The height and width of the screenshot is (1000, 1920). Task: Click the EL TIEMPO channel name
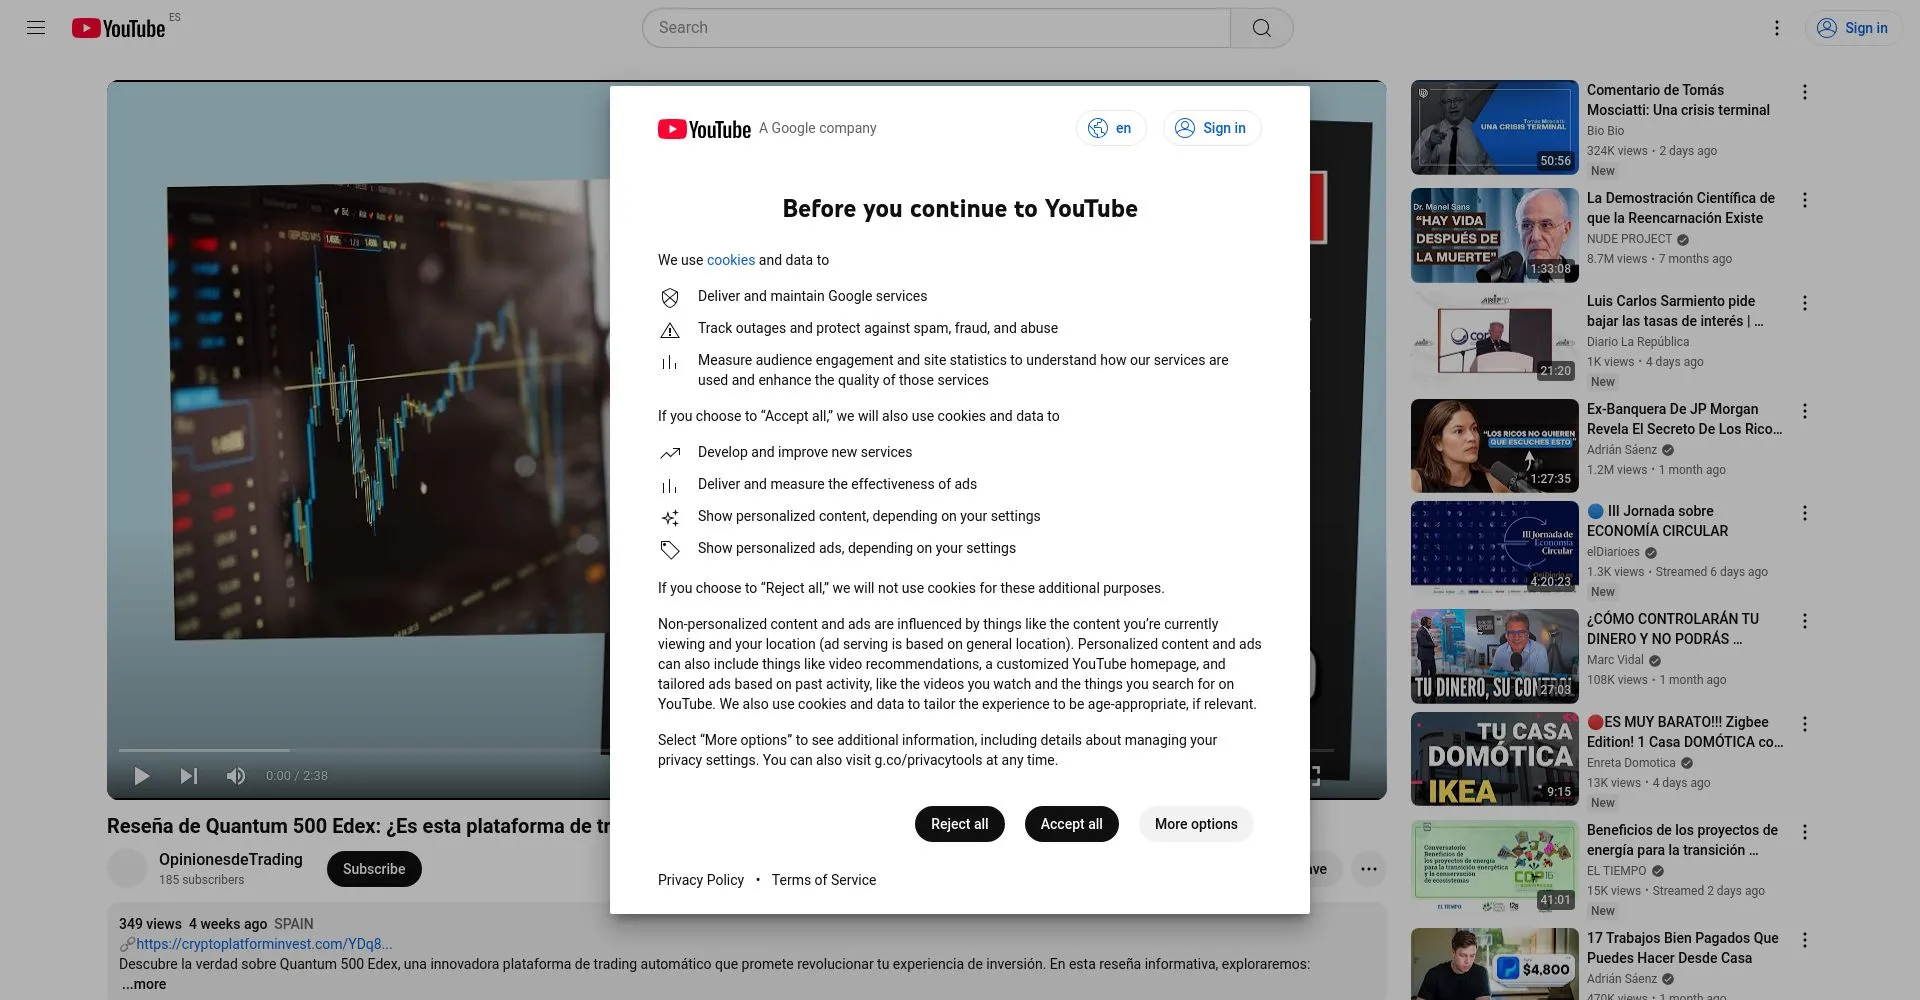1616,871
